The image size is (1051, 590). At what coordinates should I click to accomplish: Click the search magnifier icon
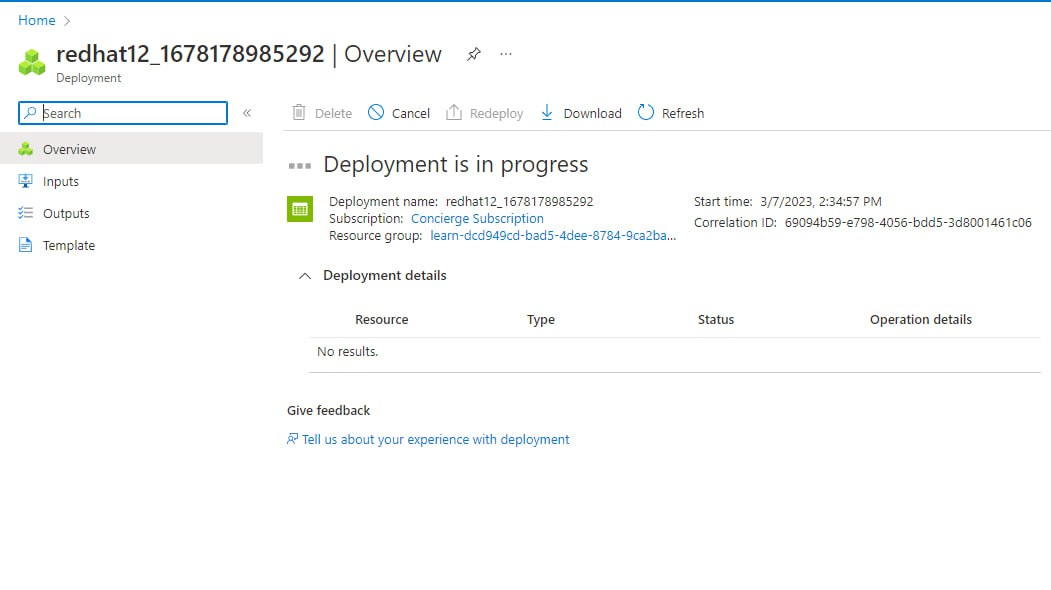(x=30, y=113)
